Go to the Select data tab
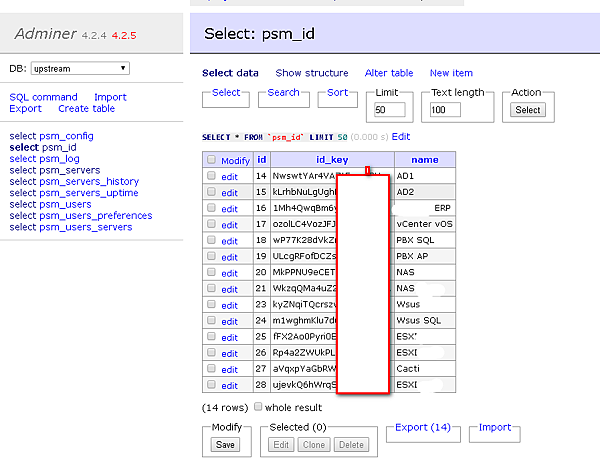 click(230, 73)
